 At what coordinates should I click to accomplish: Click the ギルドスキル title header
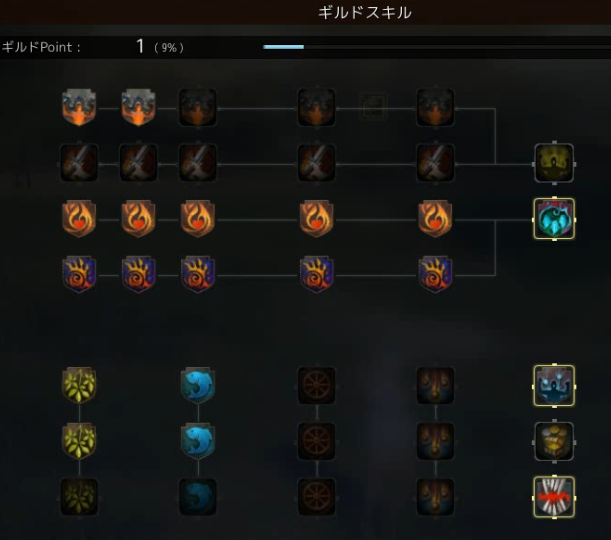tap(364, 12)
